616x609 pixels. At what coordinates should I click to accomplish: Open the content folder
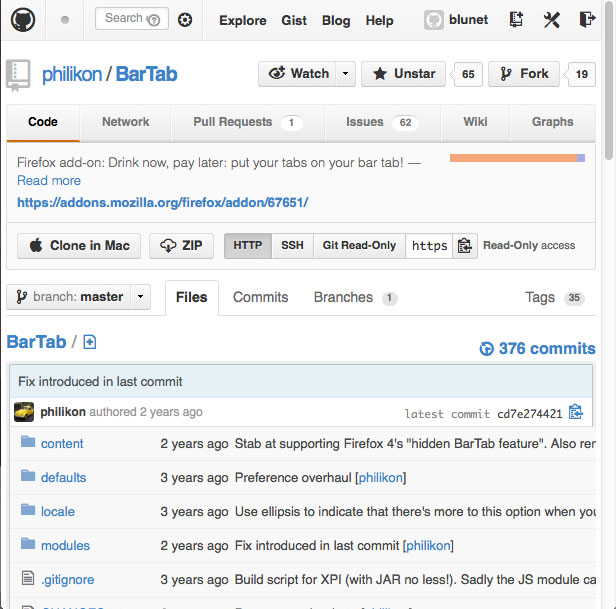point(62,444)
